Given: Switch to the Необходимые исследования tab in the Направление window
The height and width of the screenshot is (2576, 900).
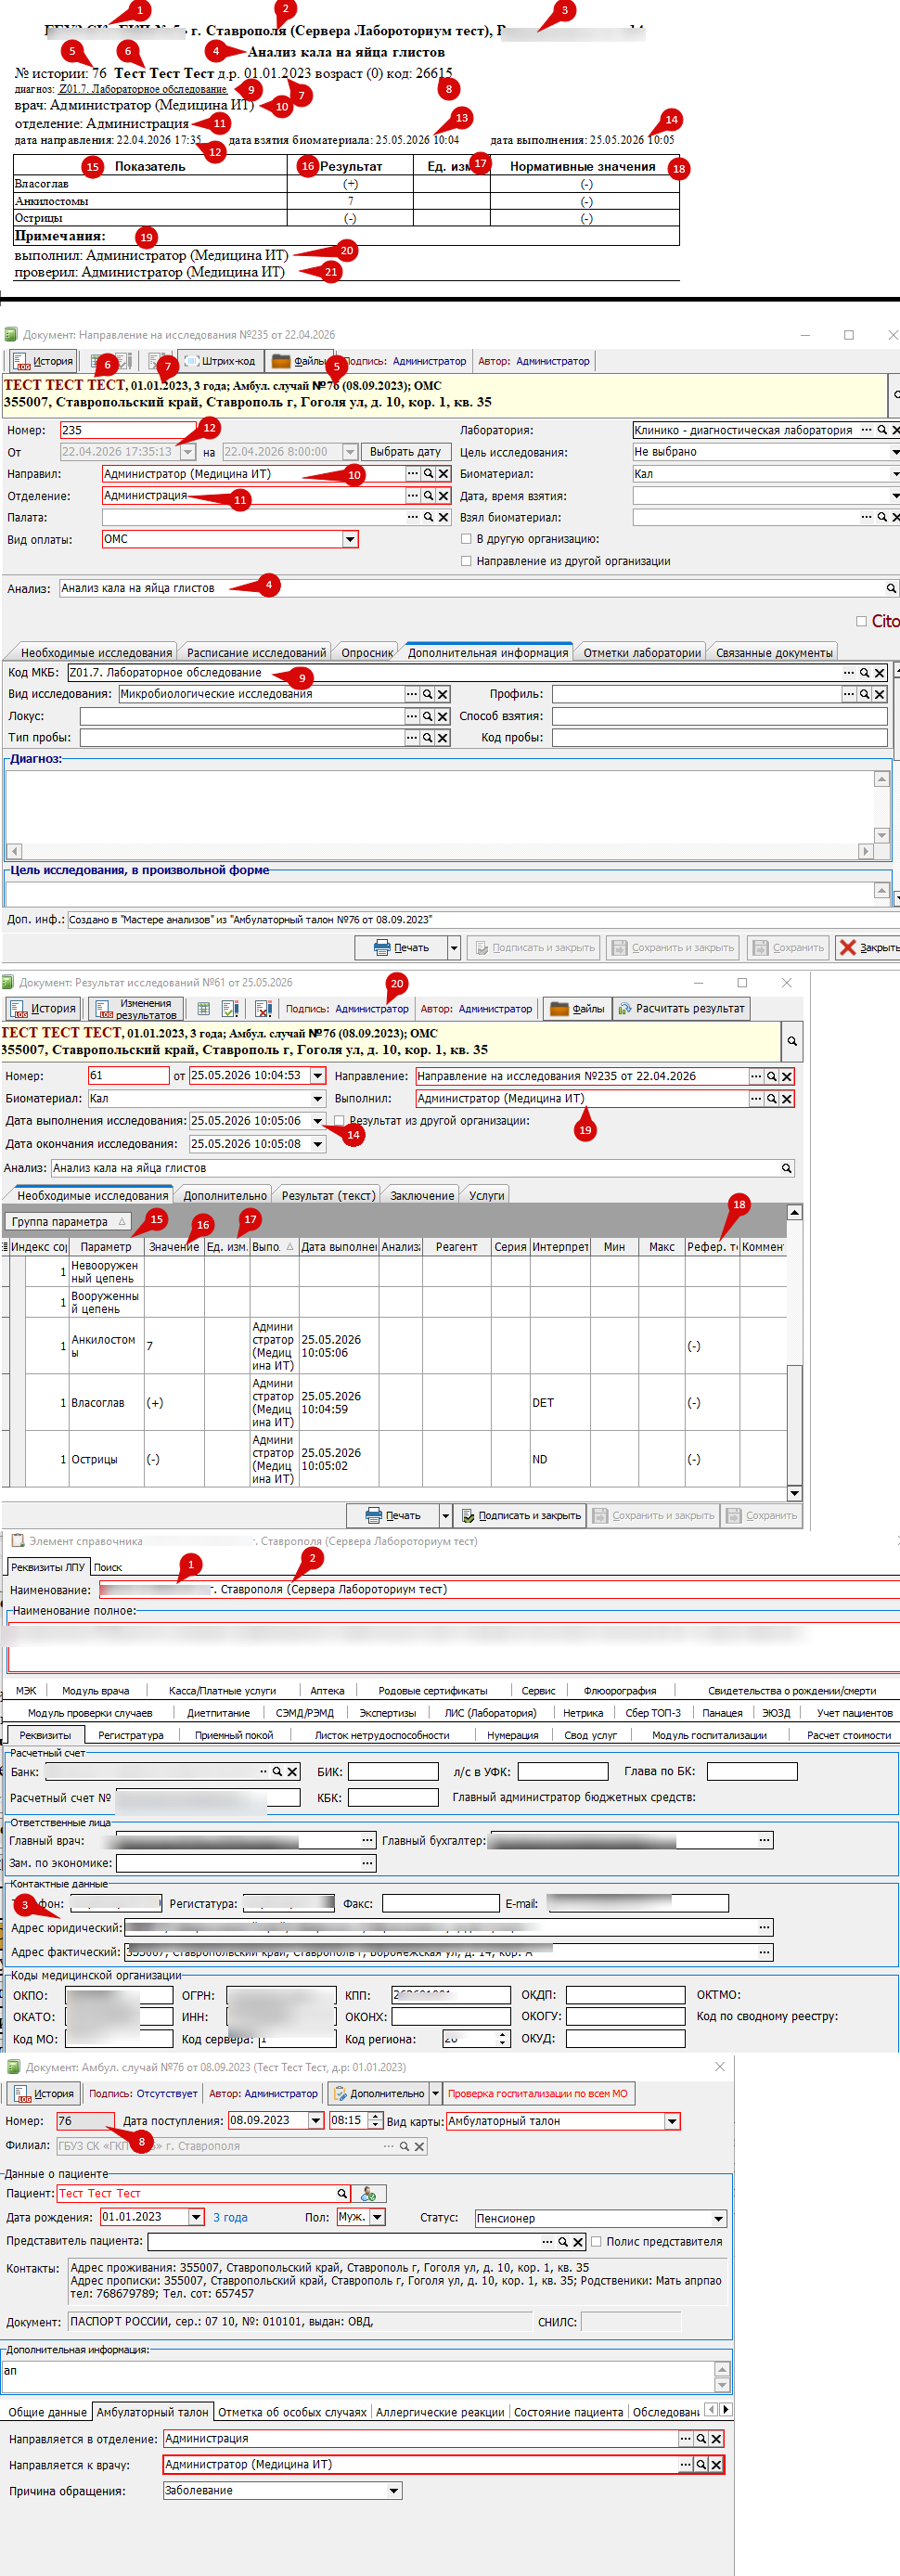Looking at the screenshot, I should click(x=96, y=652).
